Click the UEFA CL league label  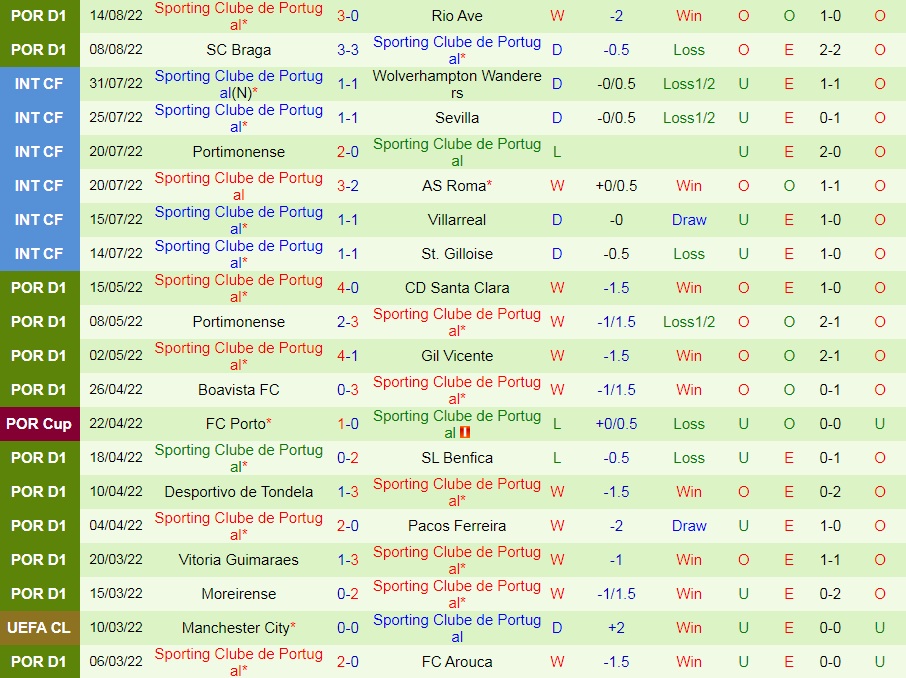(39, 628)
